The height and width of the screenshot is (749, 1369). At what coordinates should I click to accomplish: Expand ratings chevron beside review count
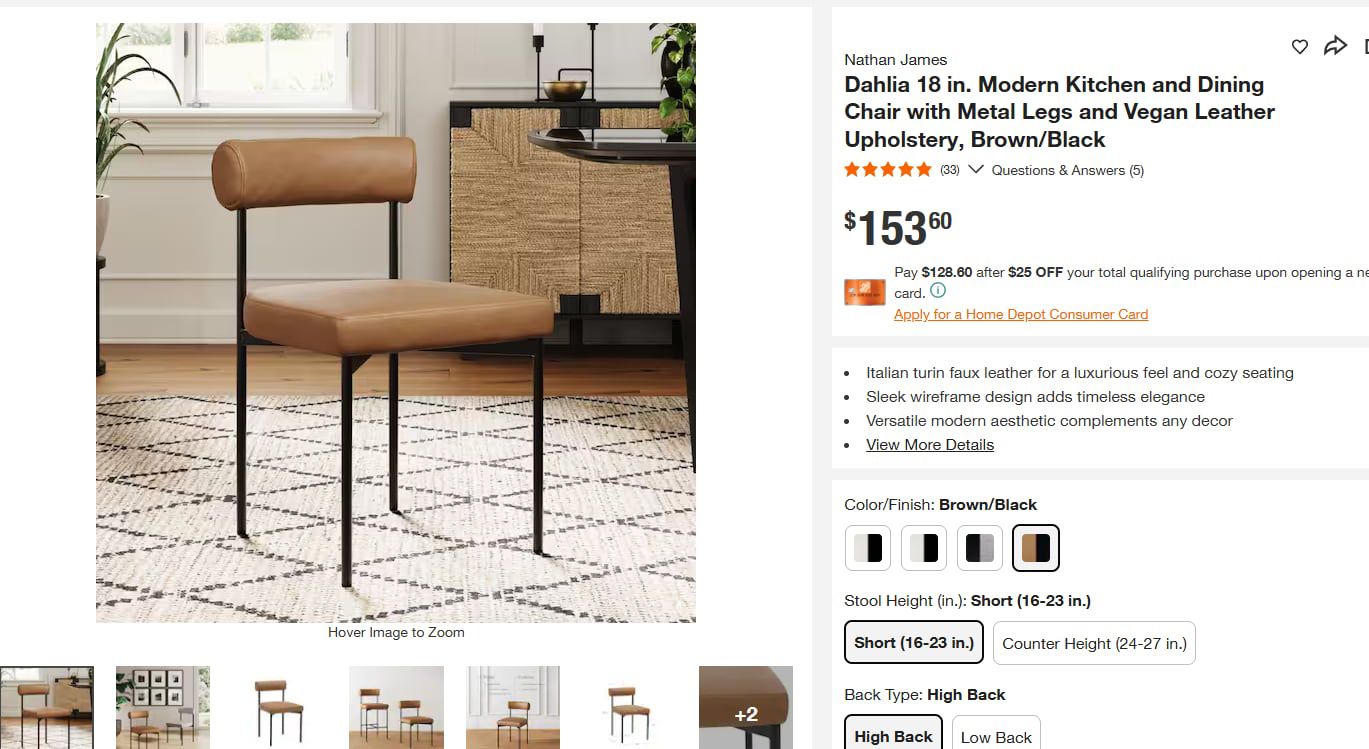tap(976, 170)
